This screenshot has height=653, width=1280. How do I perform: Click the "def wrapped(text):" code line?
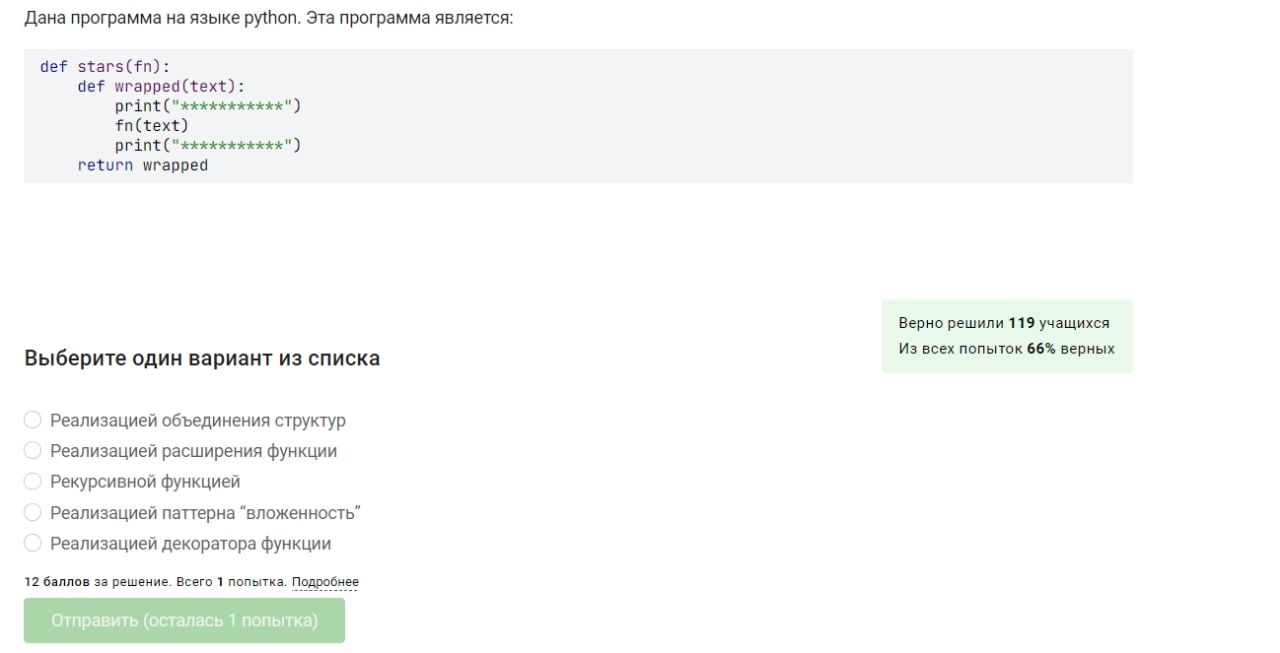point(161,87)
